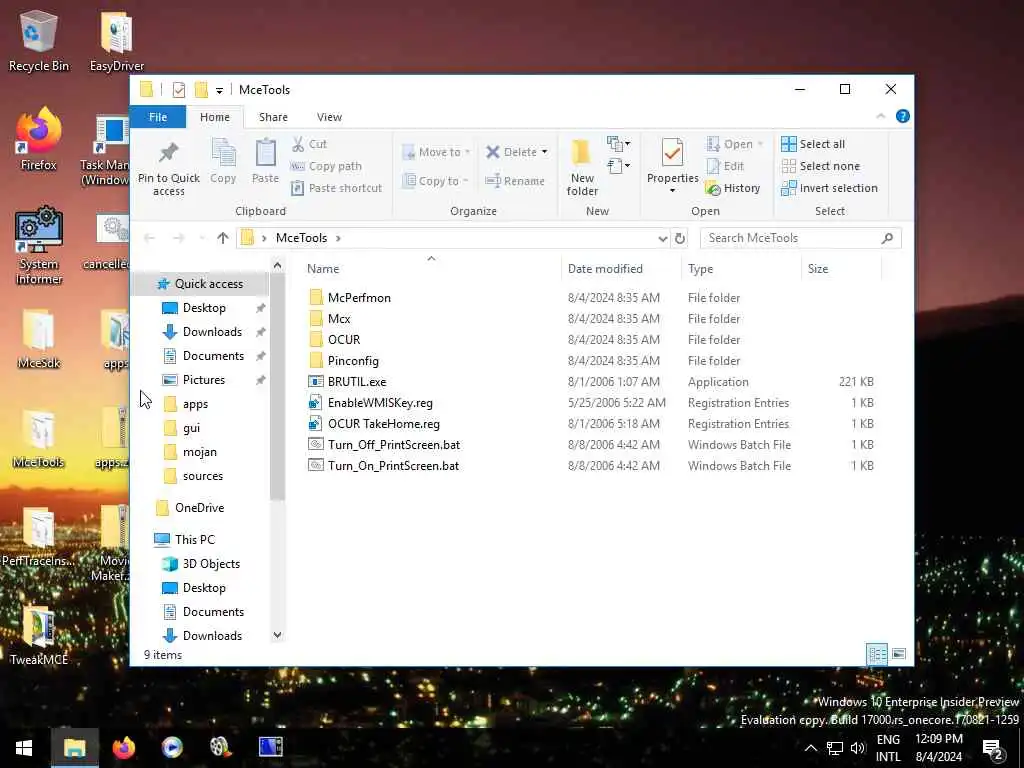
Task: Show hidden tray icons chevron
Action: pos(810,748)
